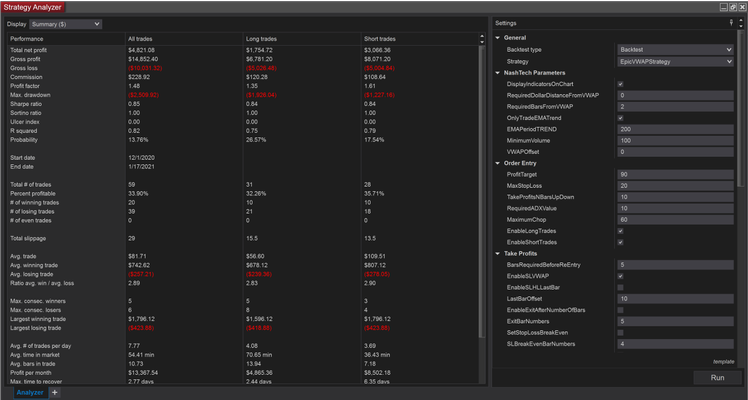
Task: Open the Display Summary ($) dropdown
Action: (67, 23)
